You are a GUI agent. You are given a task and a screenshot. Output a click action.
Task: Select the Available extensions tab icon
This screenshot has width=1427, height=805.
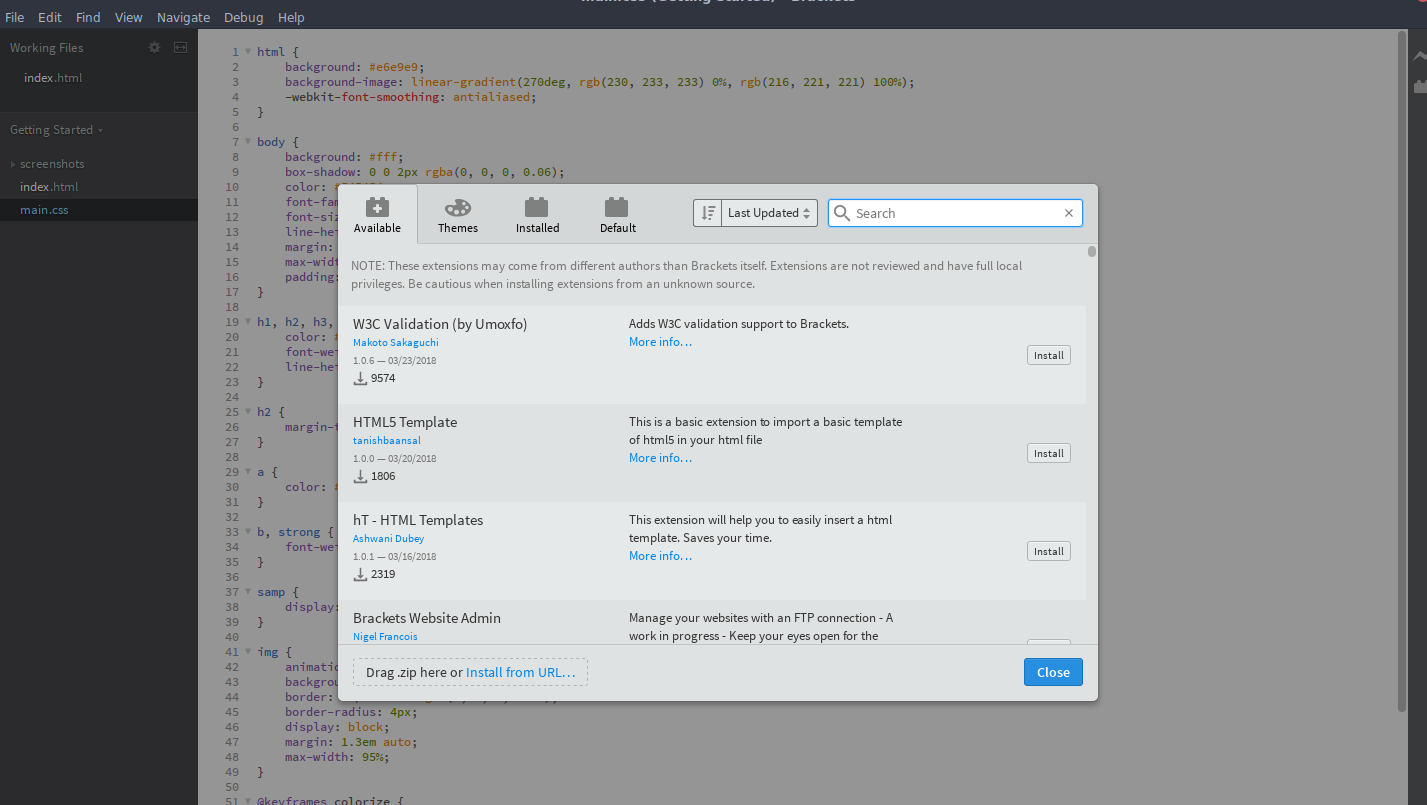point(377,208)
